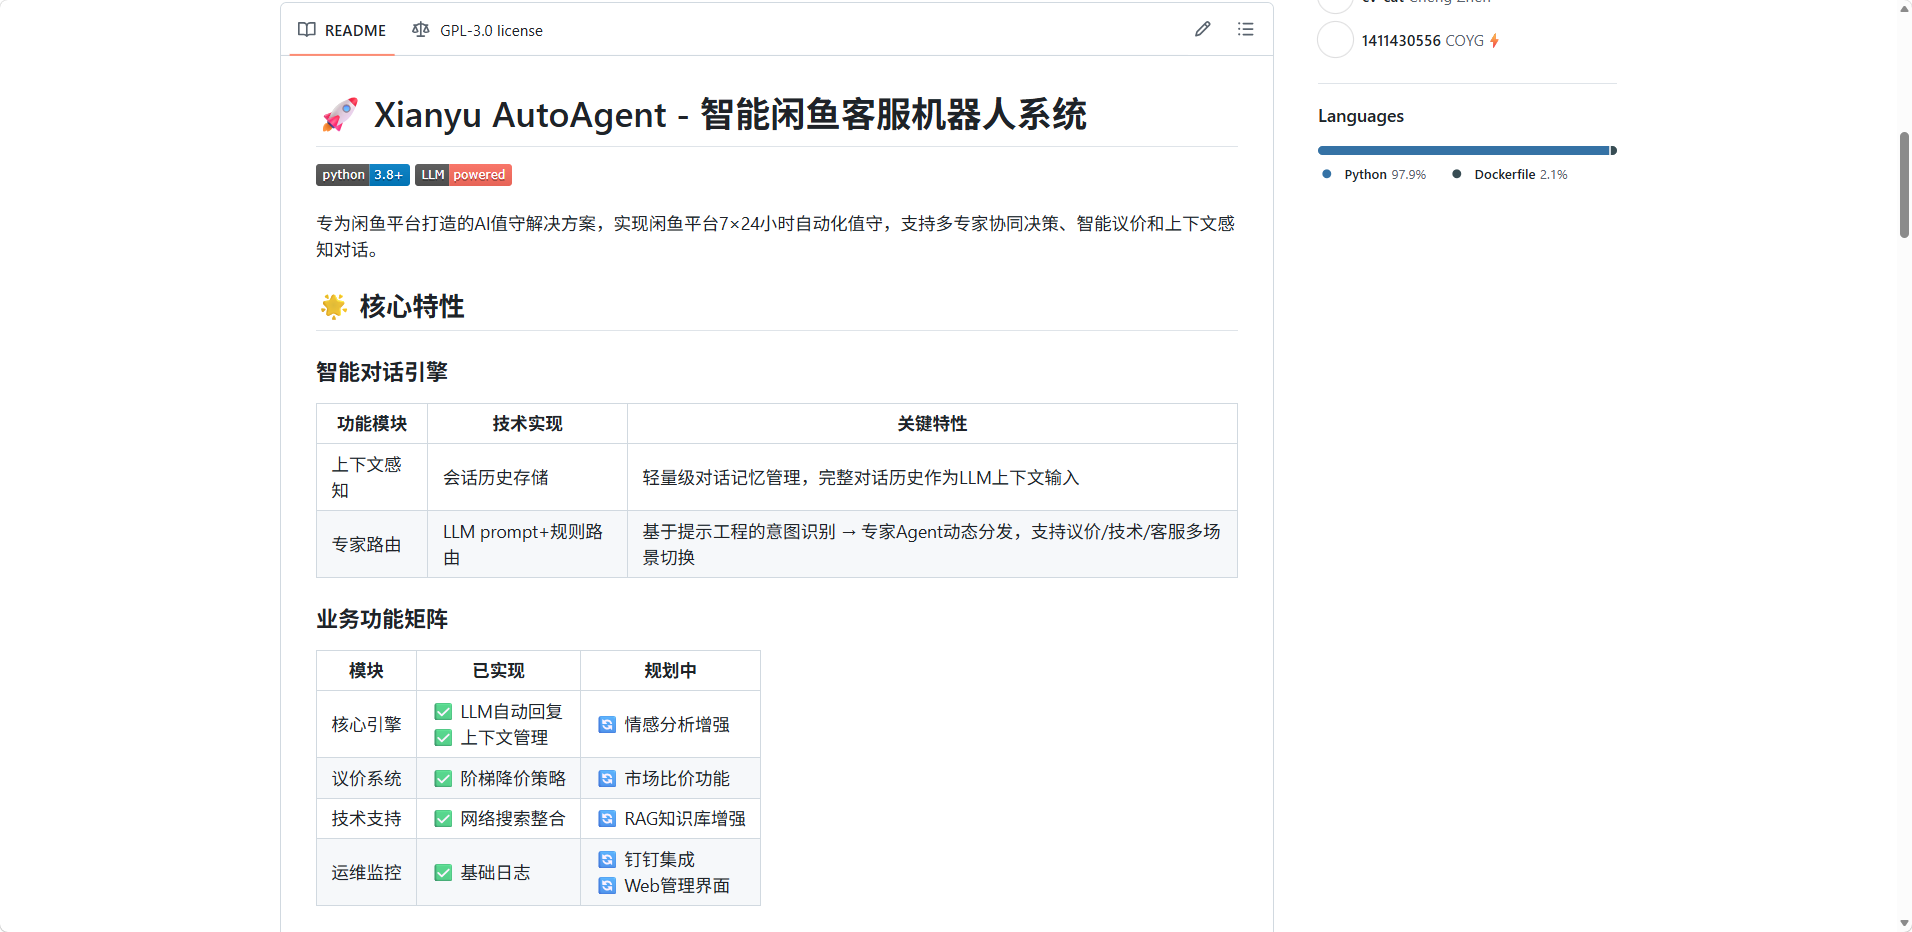1912x932 pixels.
Task: Click the vertical scrollbar thumb
Action: click(x=1904, y=185)
